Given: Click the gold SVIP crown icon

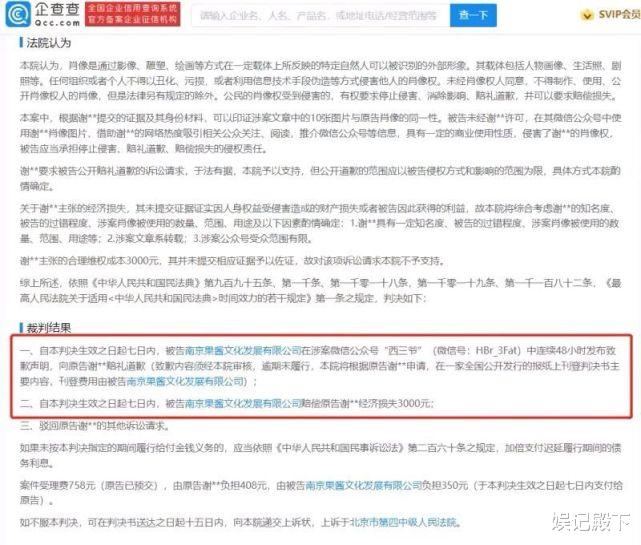Looking at the screenshot, I should [587, 15].
